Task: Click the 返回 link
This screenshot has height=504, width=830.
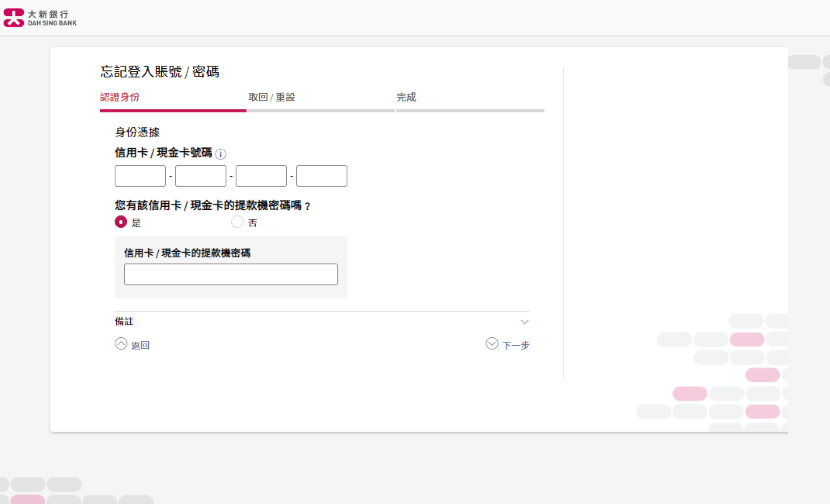Action: click(140, 345)
